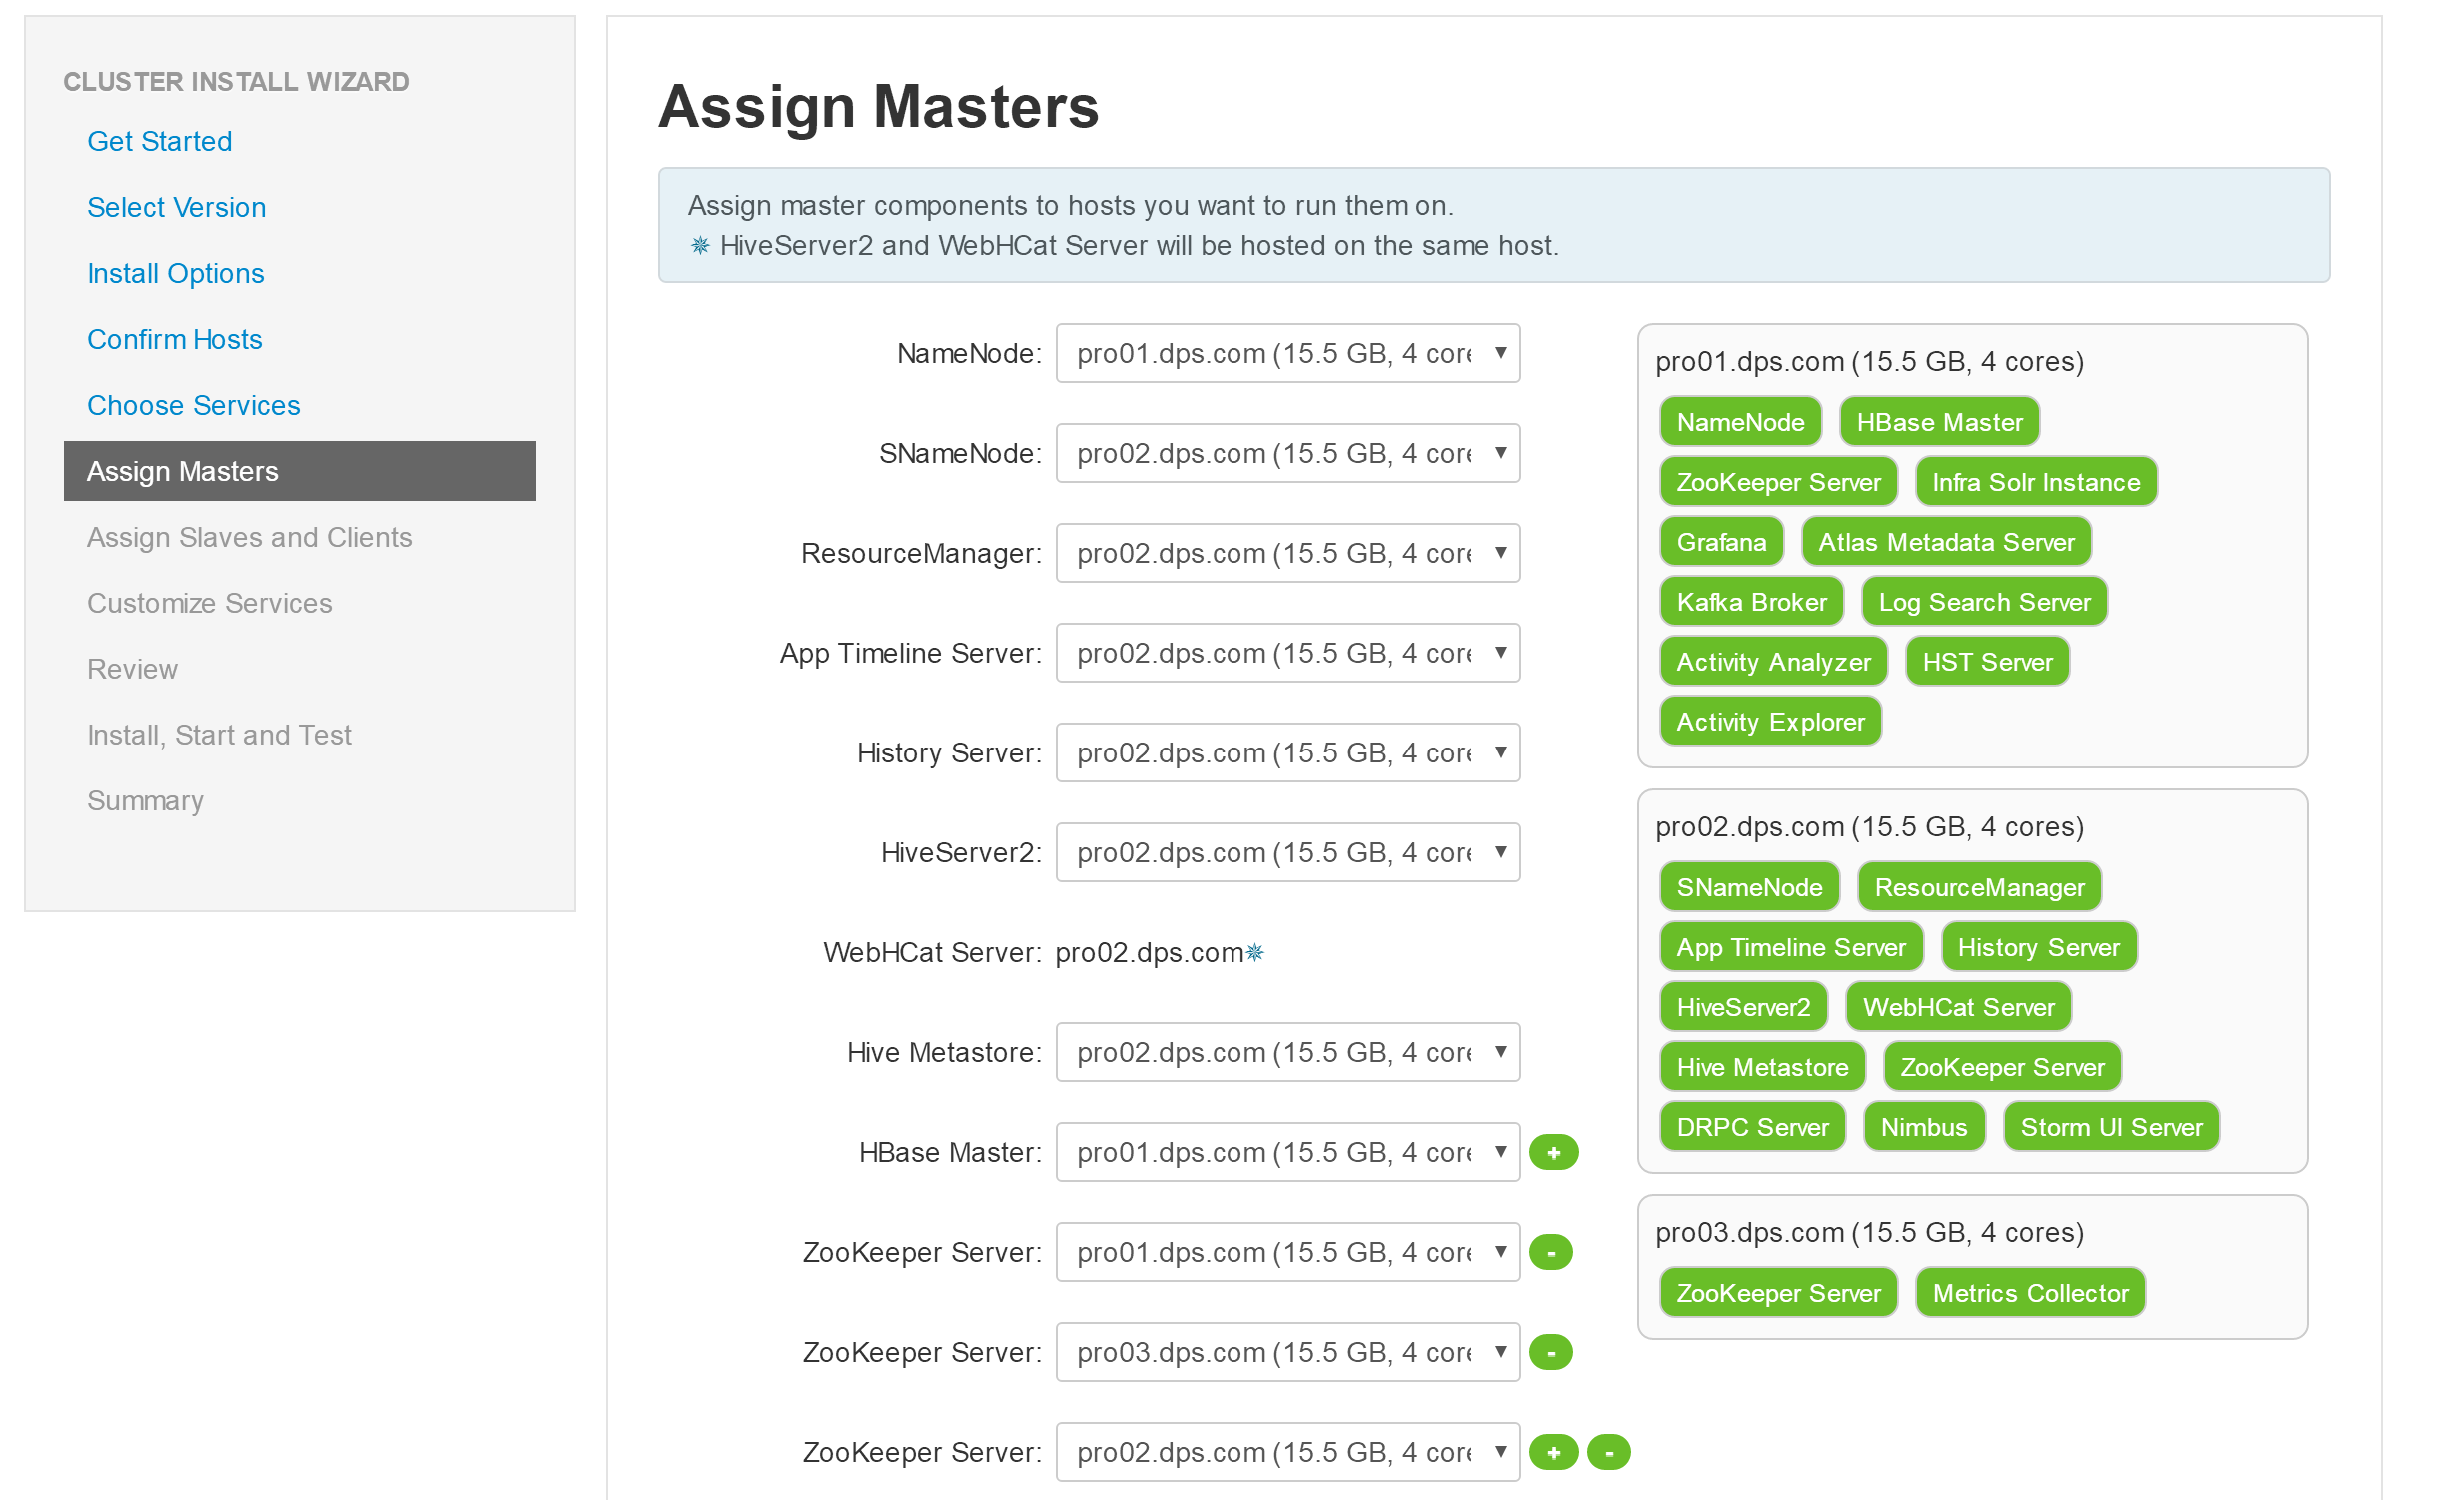Remove the pro02 ZooKeeper Server row

pyautogui.click(x=1609, y=1453)
